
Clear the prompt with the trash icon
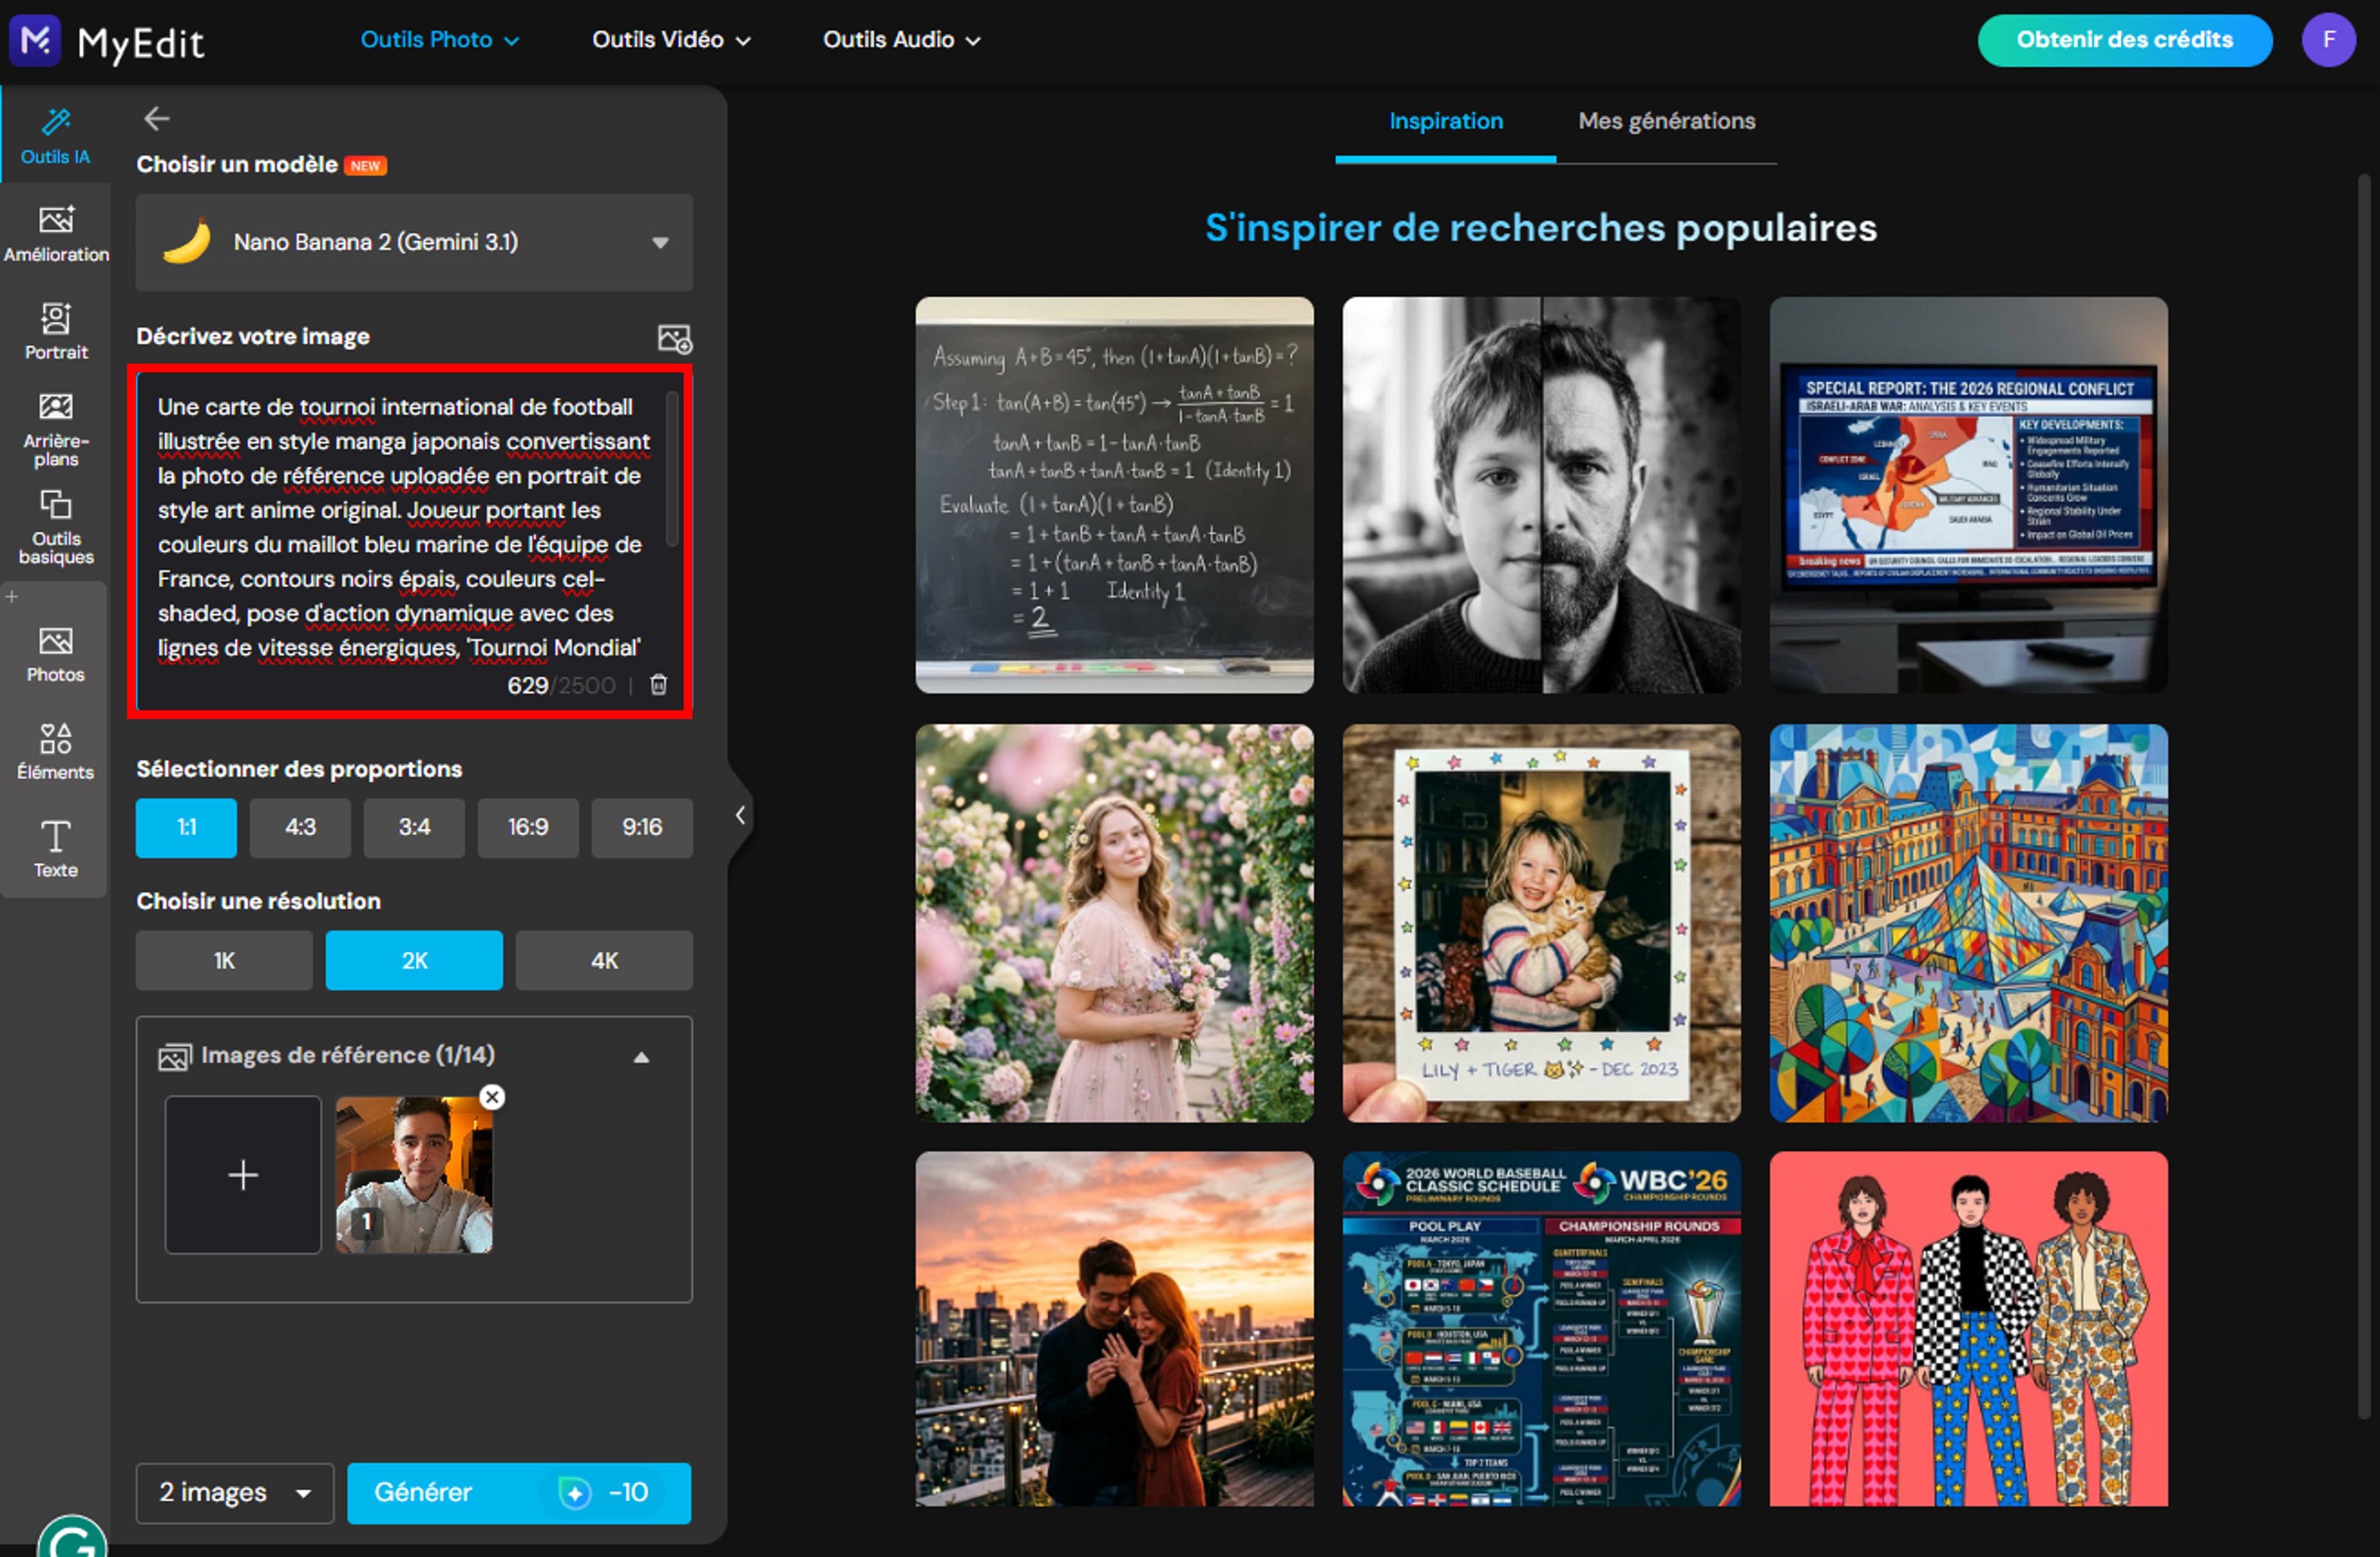(659, 685)
